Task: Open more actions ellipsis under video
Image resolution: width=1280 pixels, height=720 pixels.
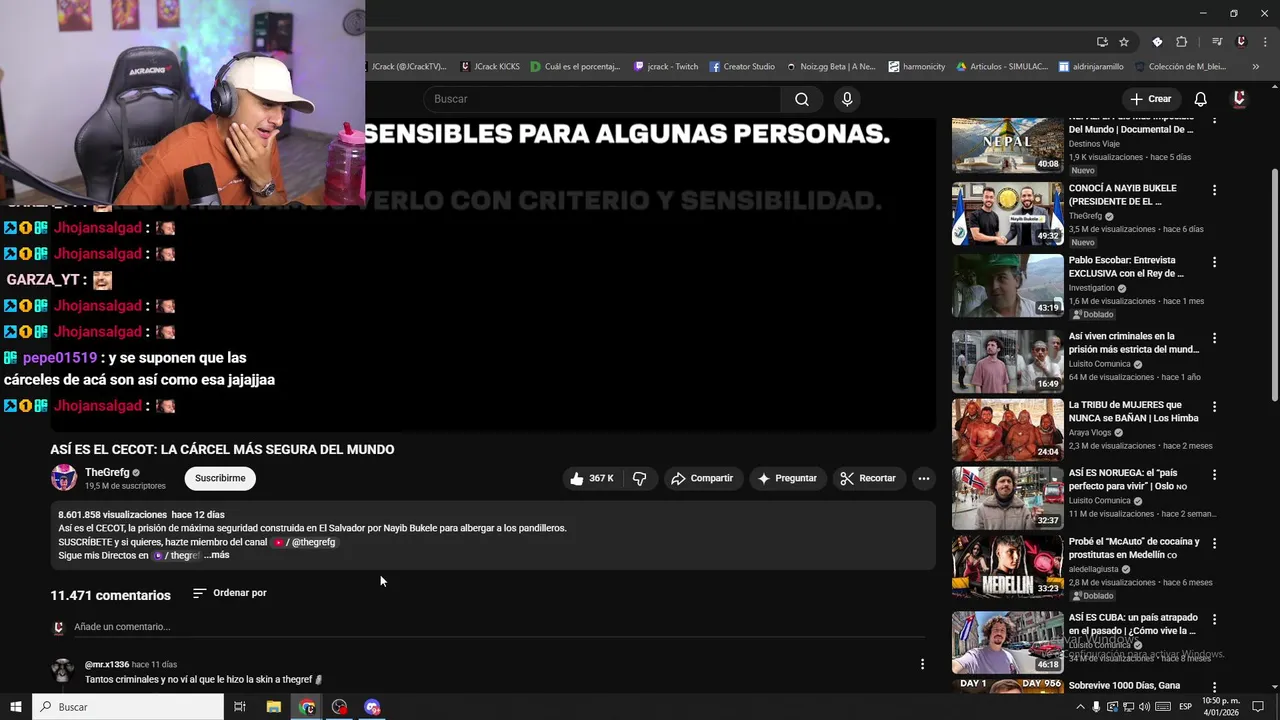Action: point(924,478)
